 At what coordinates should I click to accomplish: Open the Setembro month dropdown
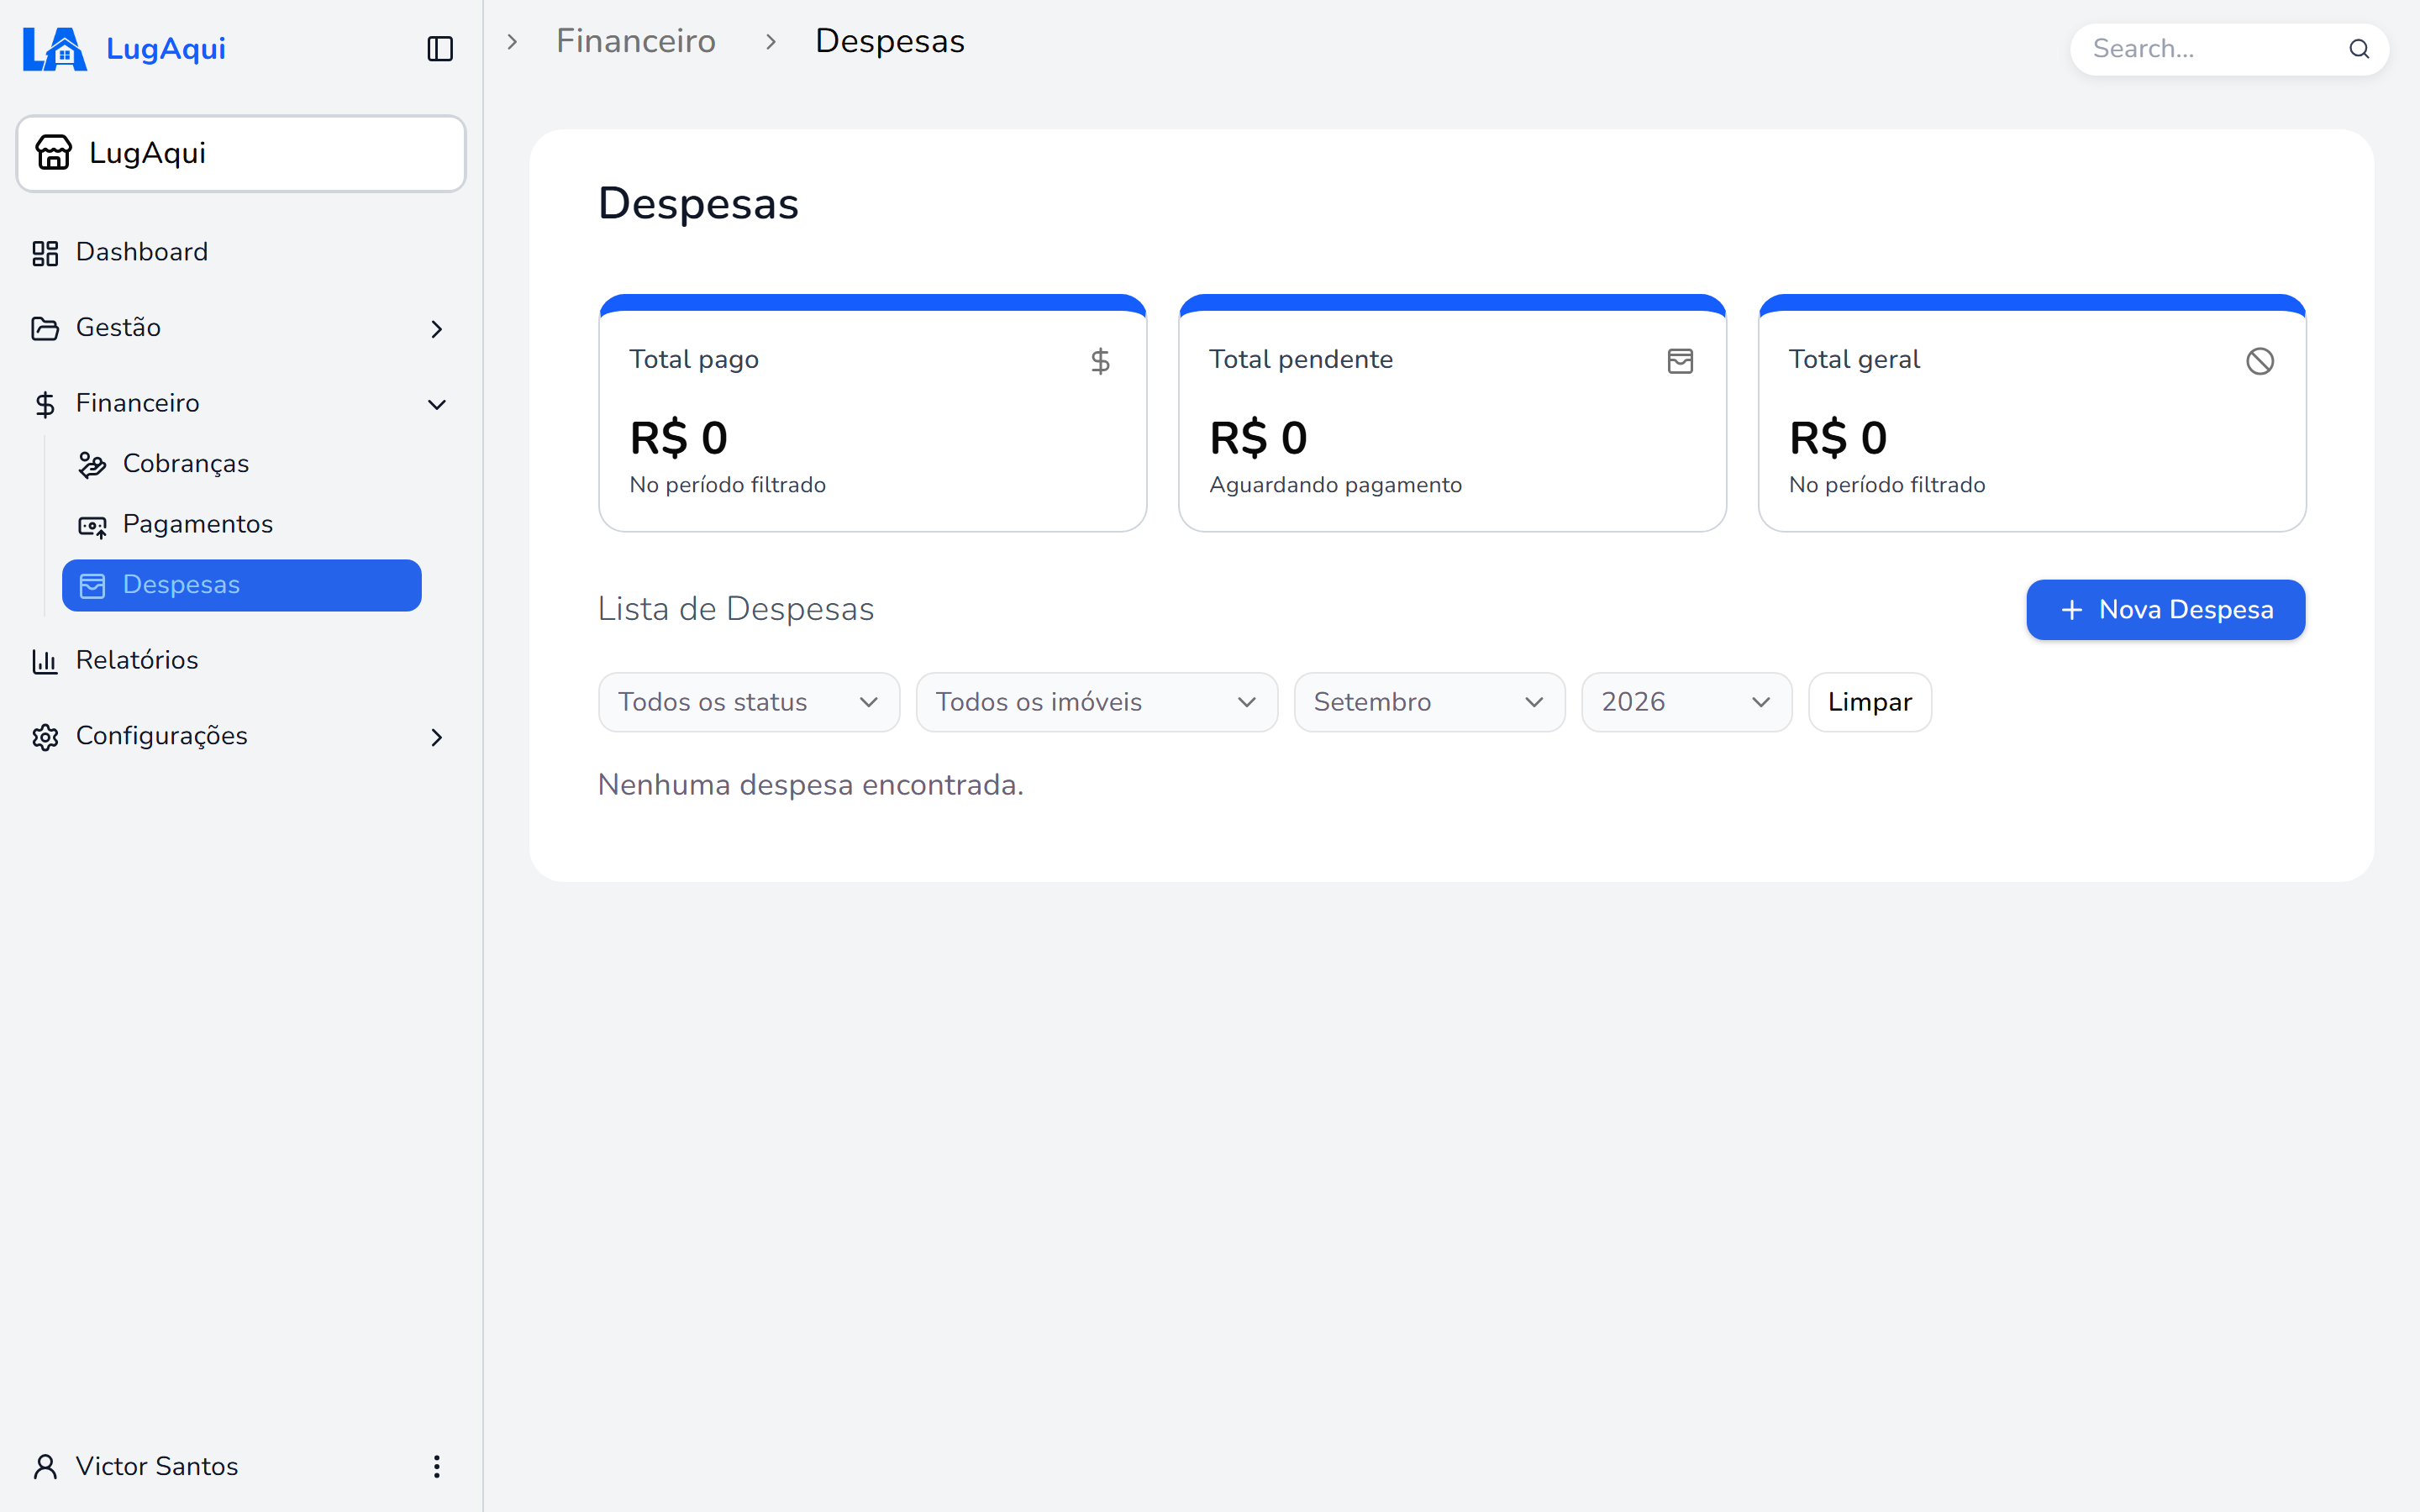tap(1430, 702)
